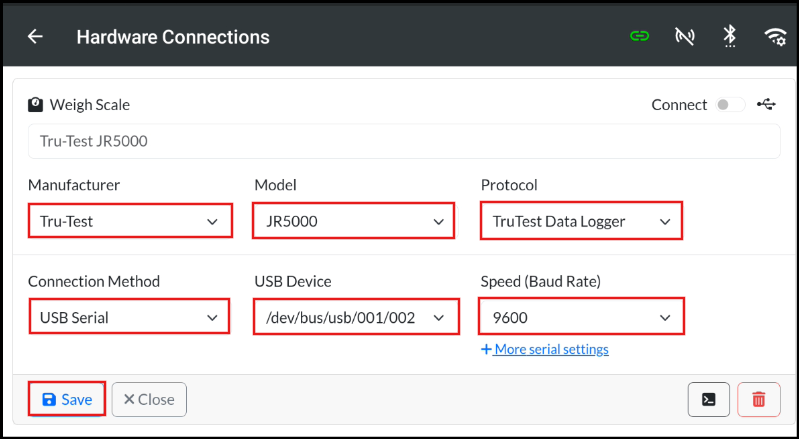
Task: Expand More serial settings link
Action: pos(545,349)
